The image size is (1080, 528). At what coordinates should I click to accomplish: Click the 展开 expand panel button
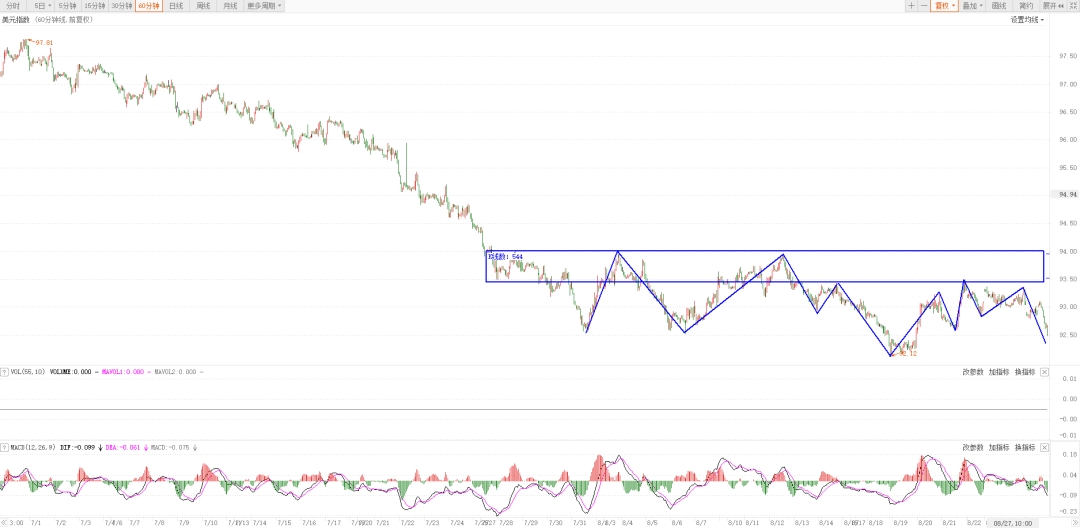click(x=1052, y=6)
